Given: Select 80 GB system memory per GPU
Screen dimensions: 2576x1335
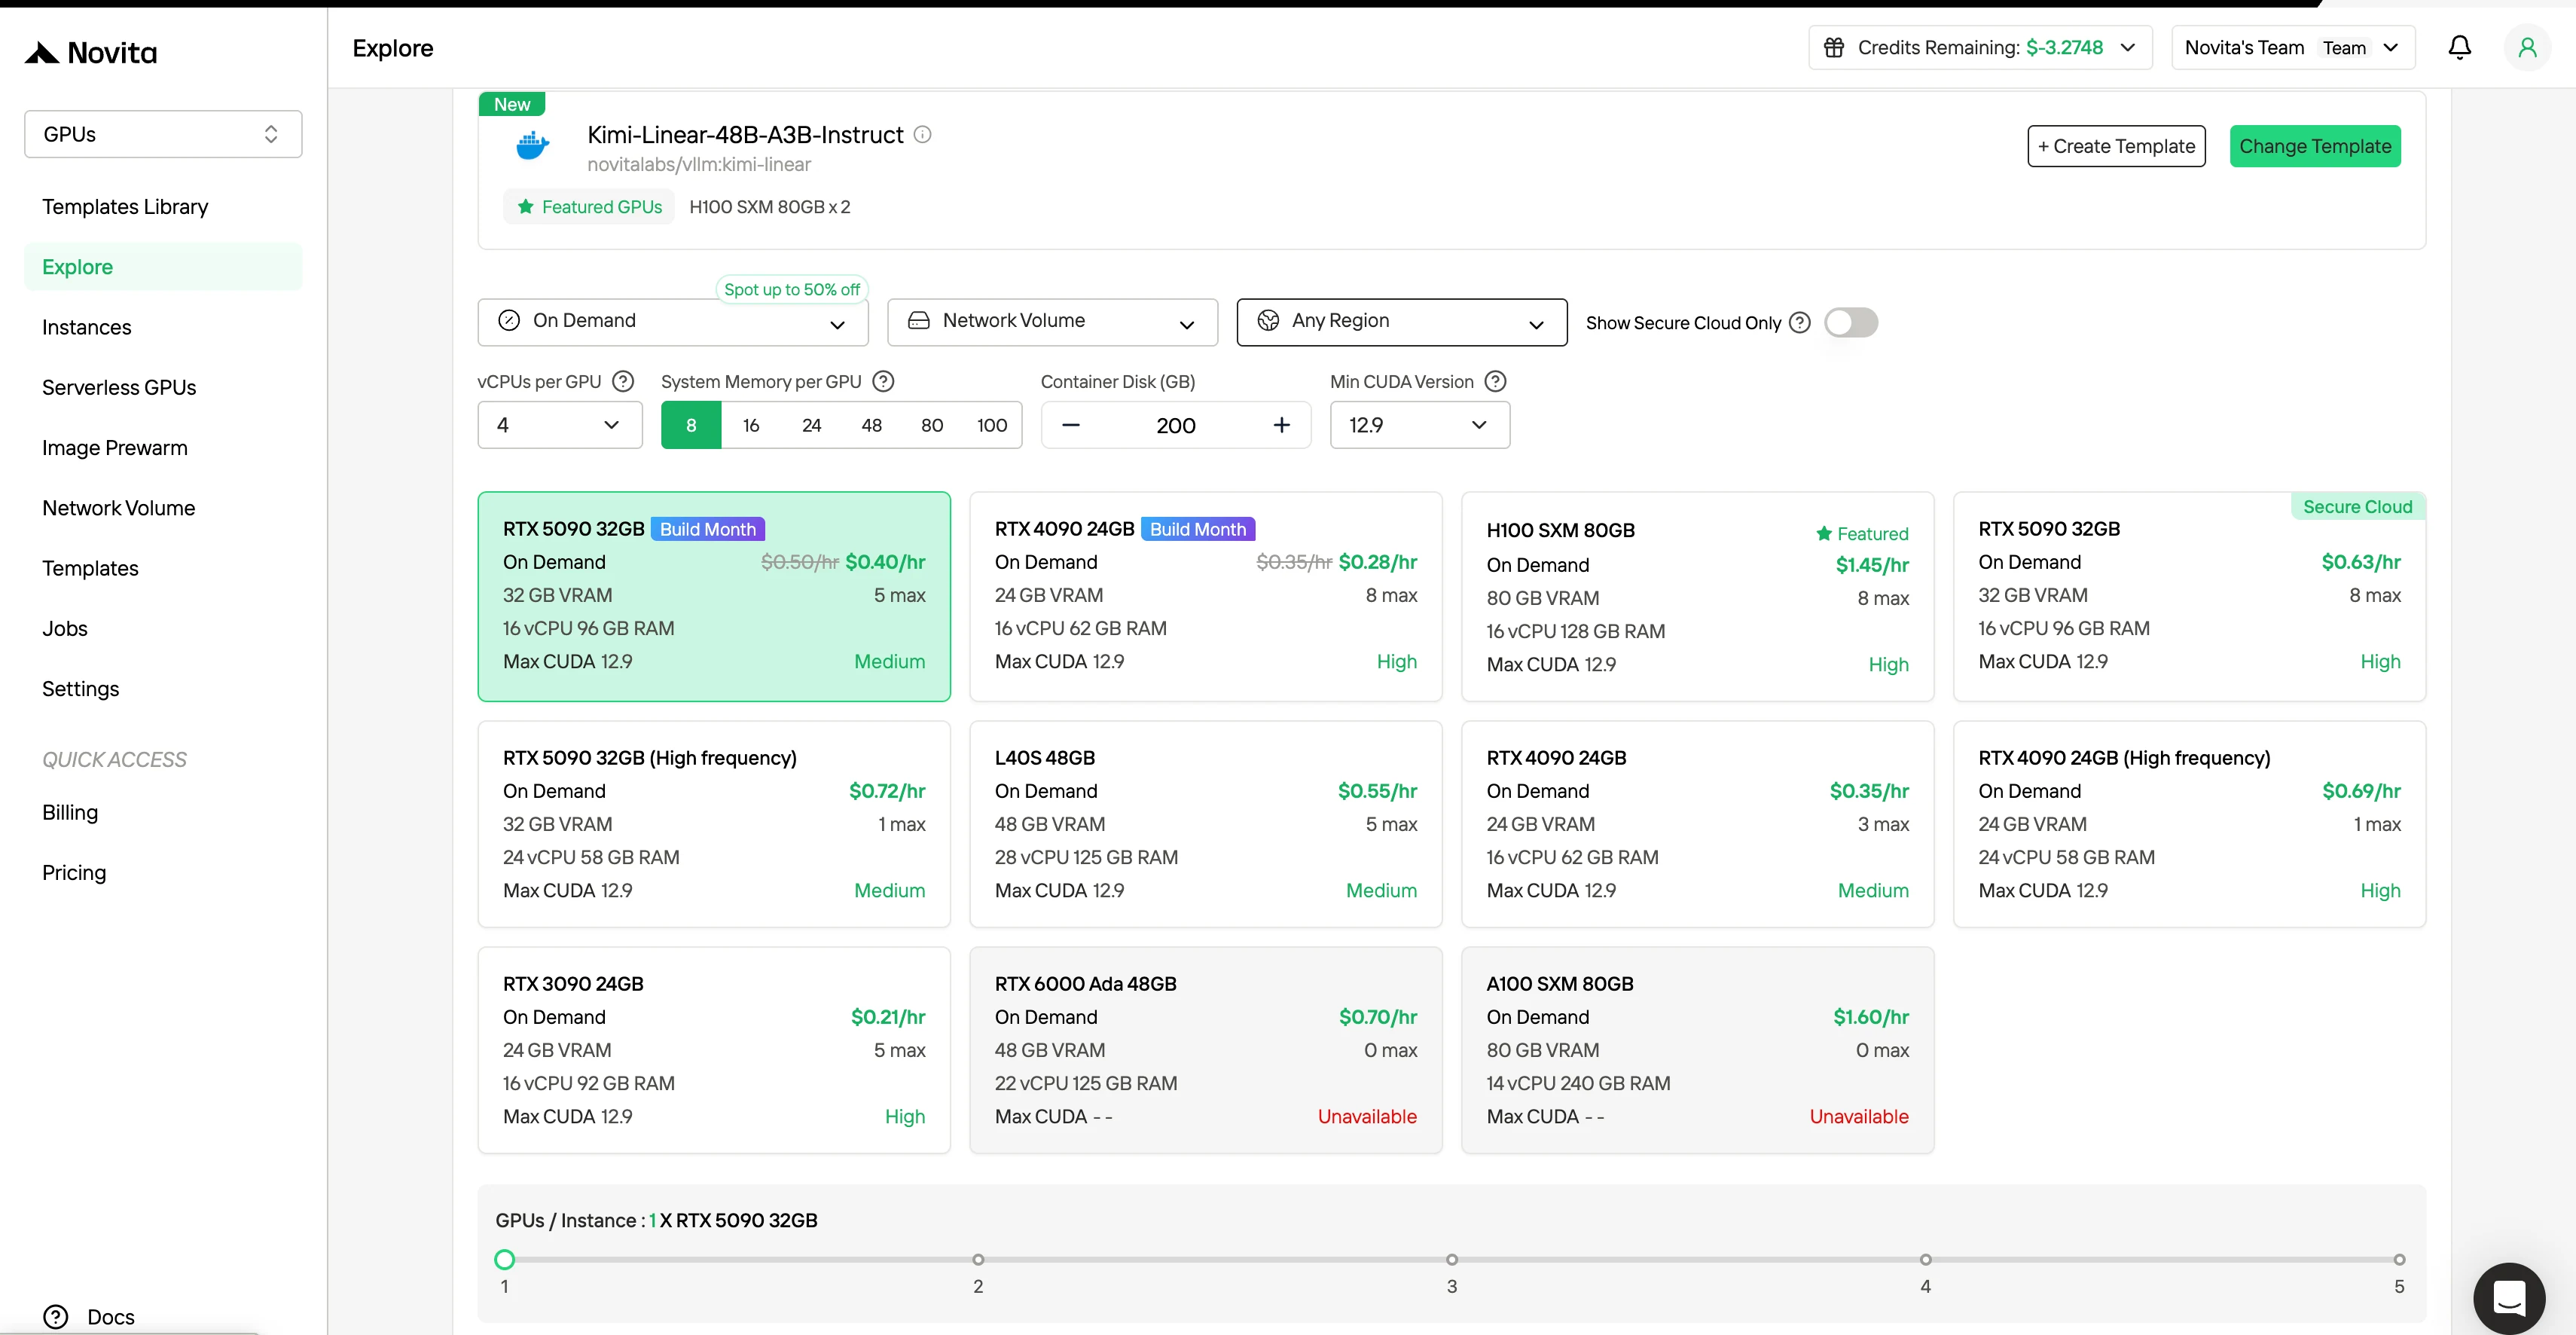Looking at the screenshot, I should 931,425.
